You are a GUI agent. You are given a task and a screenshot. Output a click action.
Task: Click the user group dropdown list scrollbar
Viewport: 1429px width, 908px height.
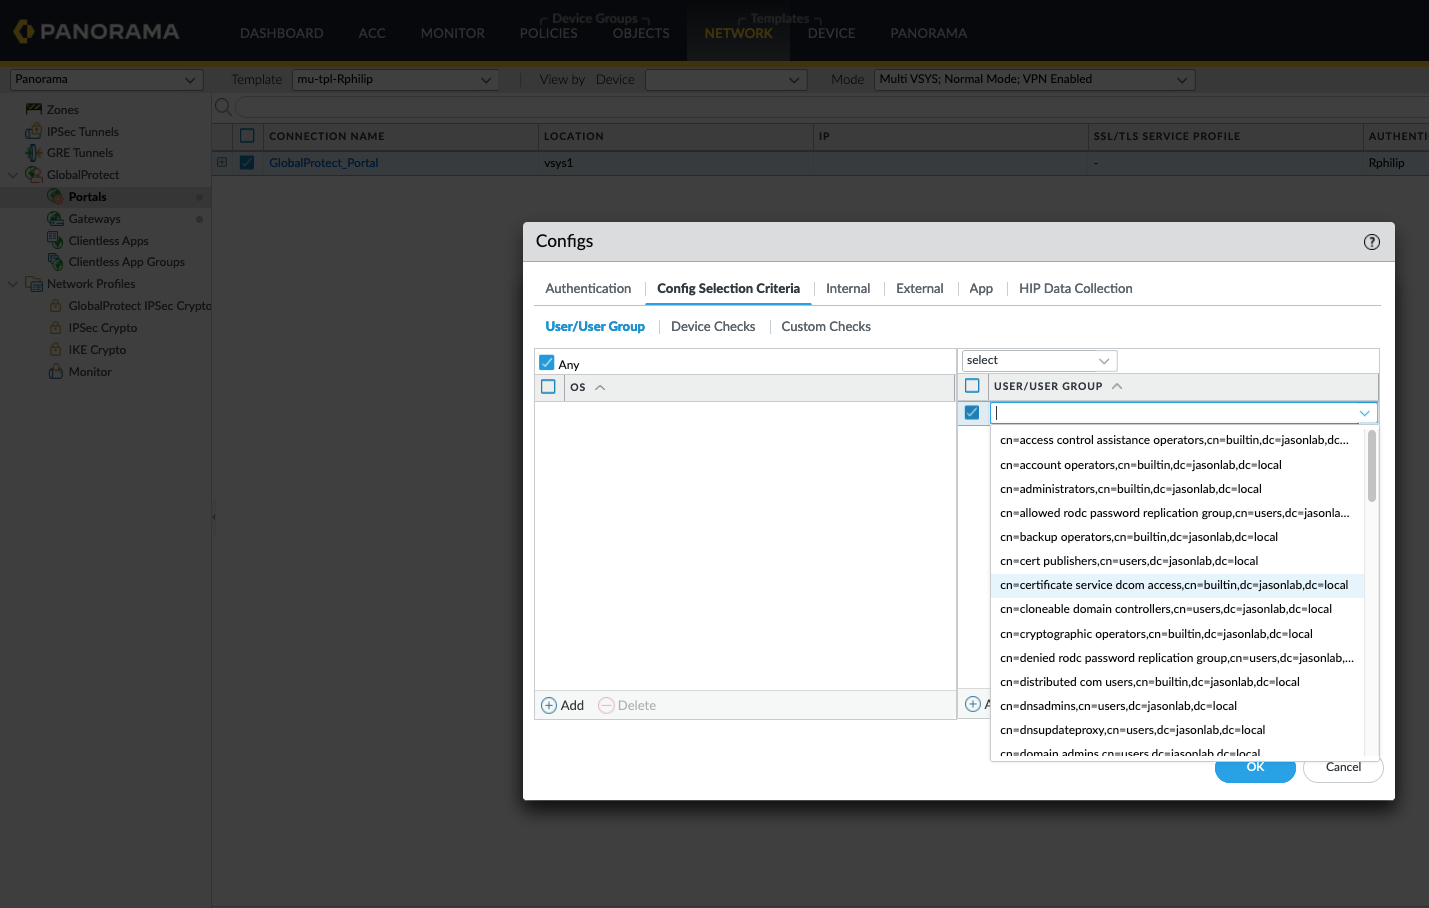click(x=1371, y=467)
